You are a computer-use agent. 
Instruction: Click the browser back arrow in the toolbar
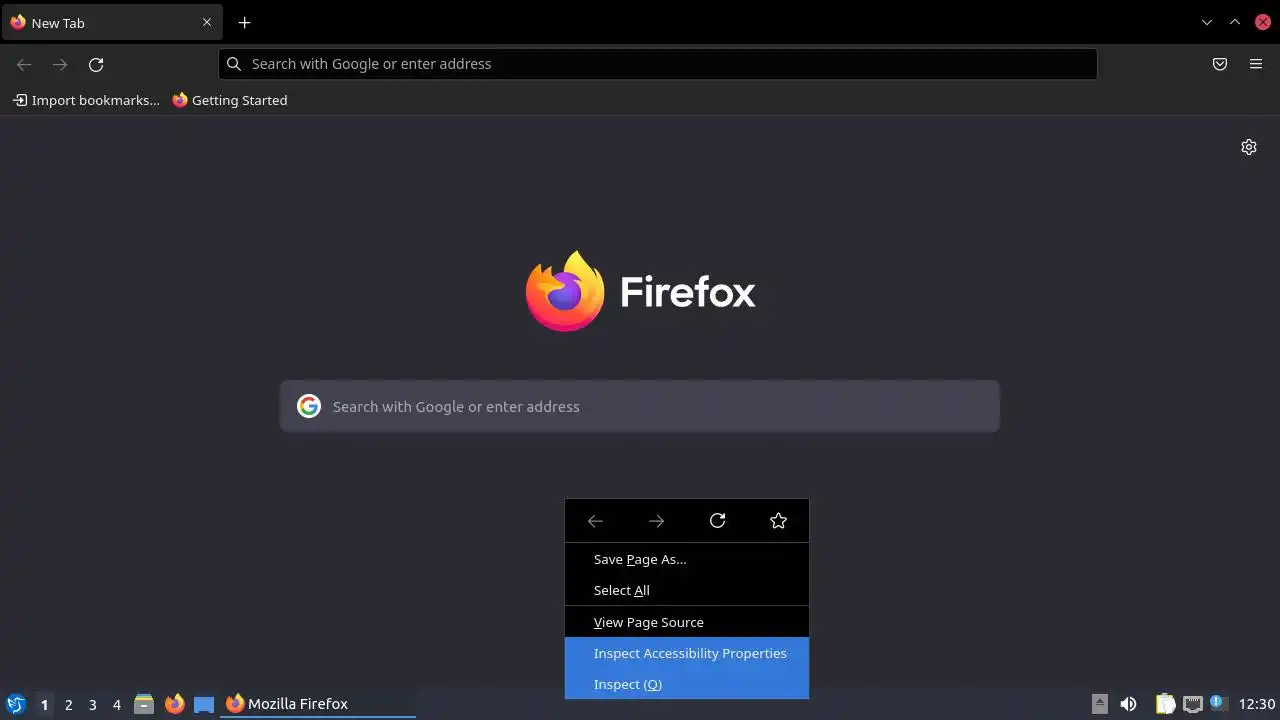point(24,64)
